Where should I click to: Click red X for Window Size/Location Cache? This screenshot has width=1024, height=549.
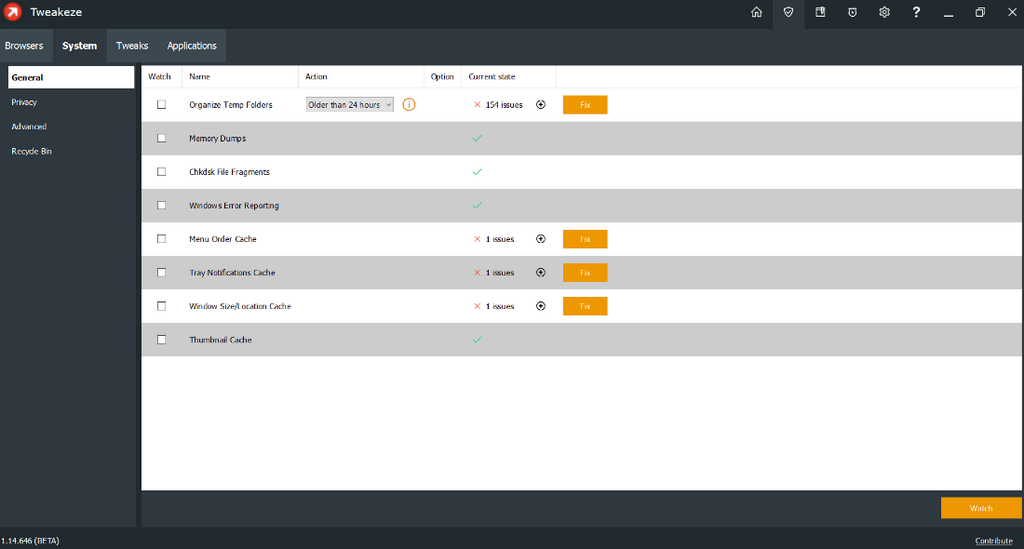point(477,306)
